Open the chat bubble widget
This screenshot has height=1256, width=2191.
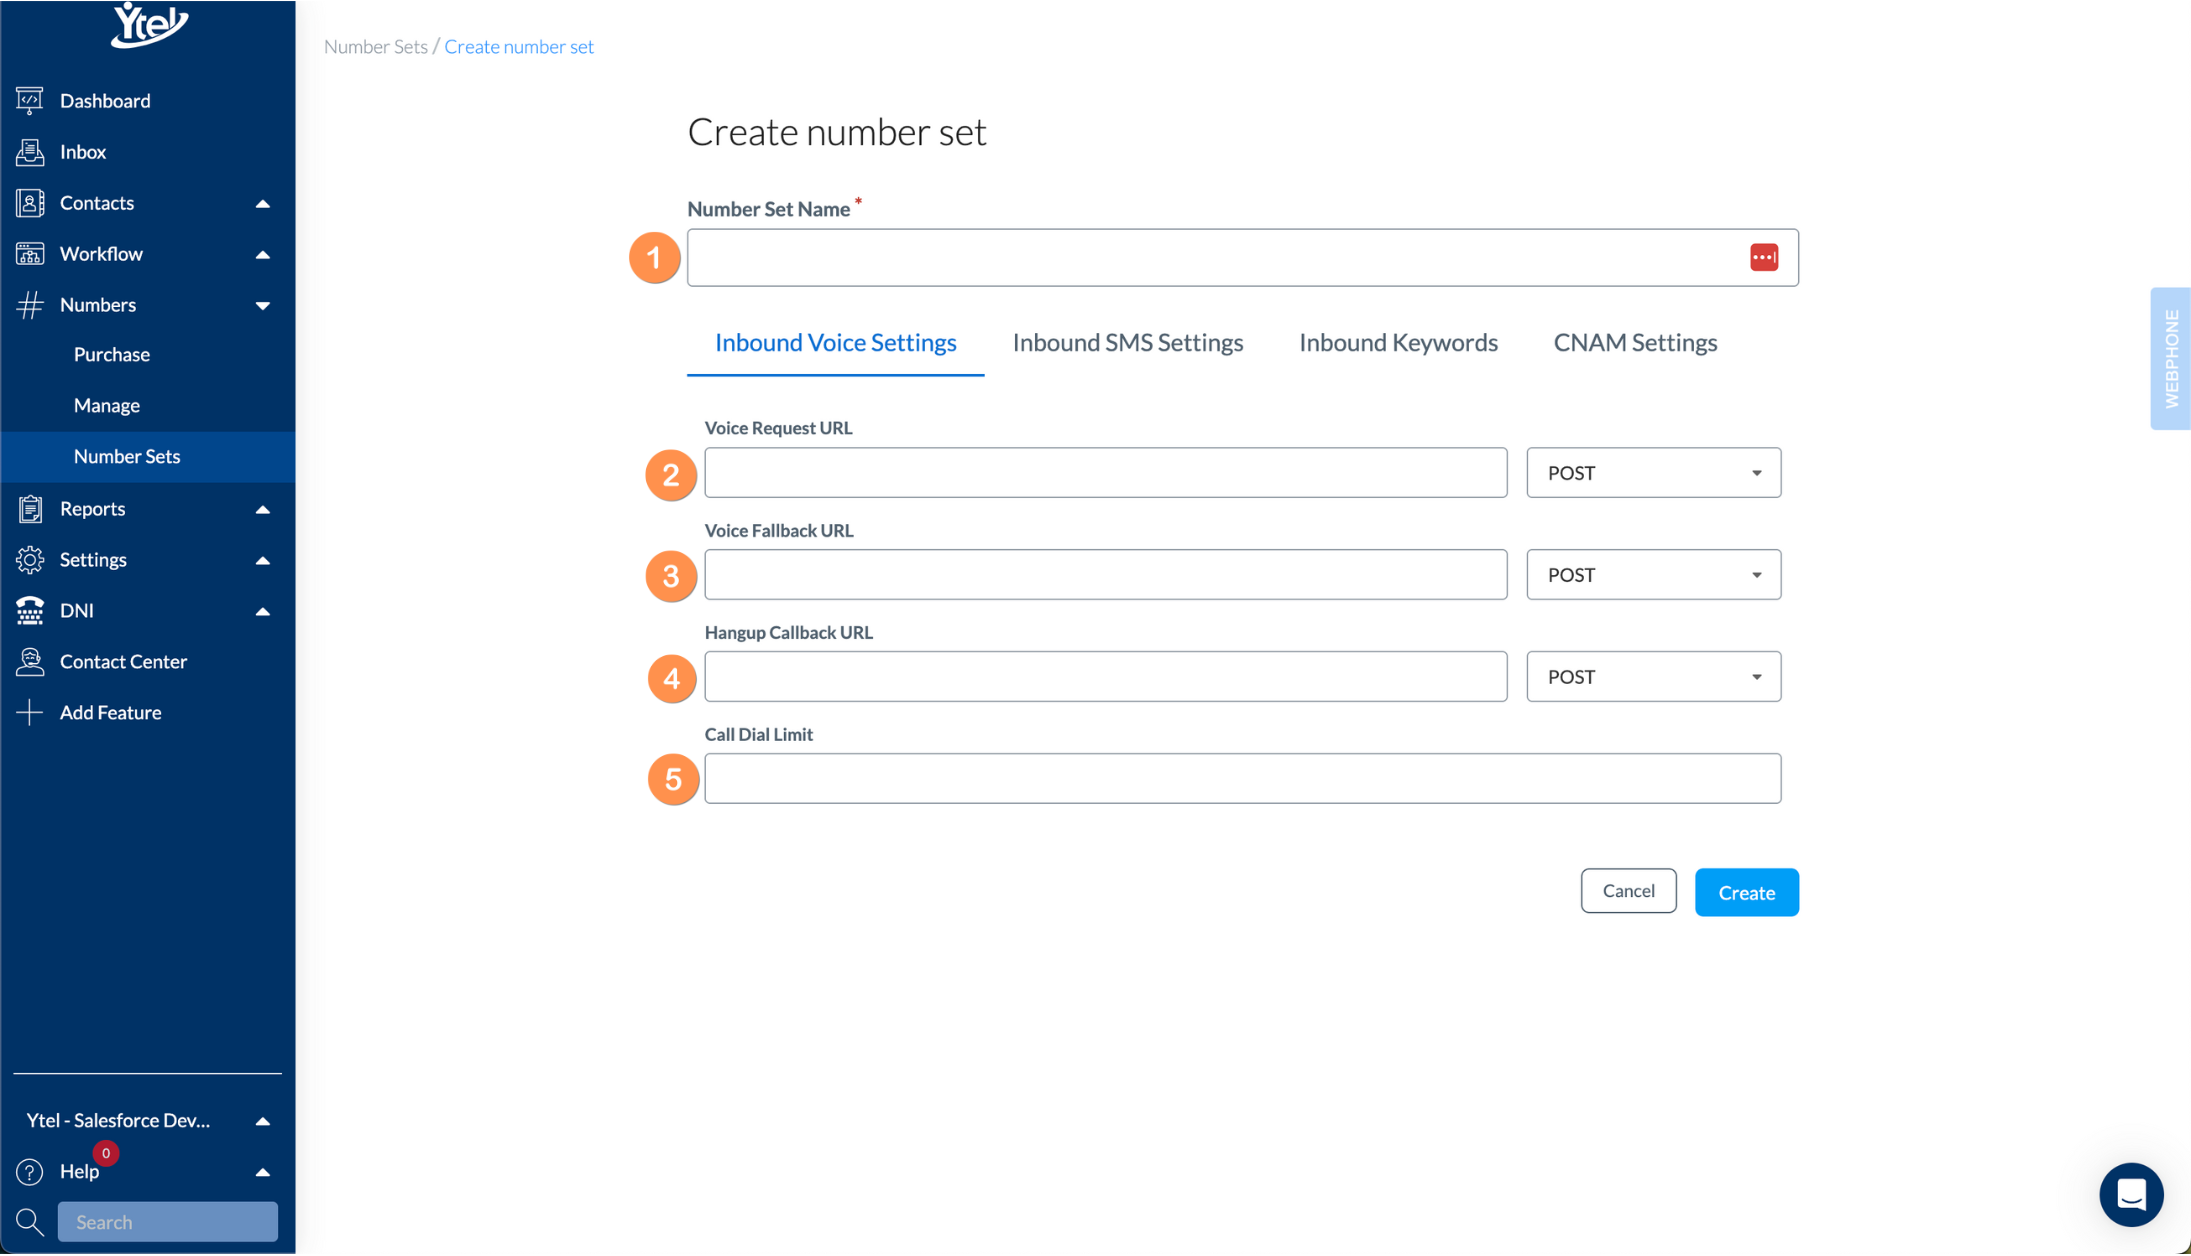pyautogui.click(x=2130, y=1195)
